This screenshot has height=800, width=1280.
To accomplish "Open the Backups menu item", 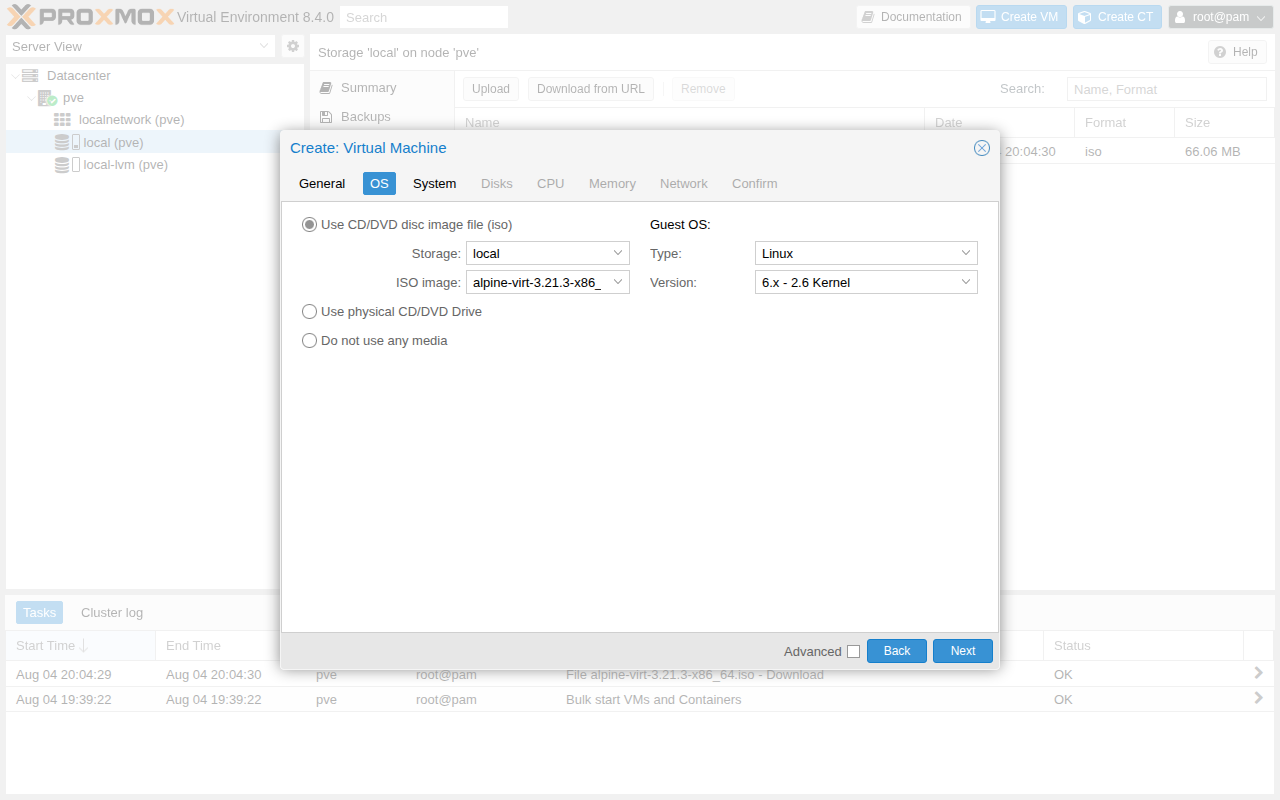I will (x=380, y=117).
